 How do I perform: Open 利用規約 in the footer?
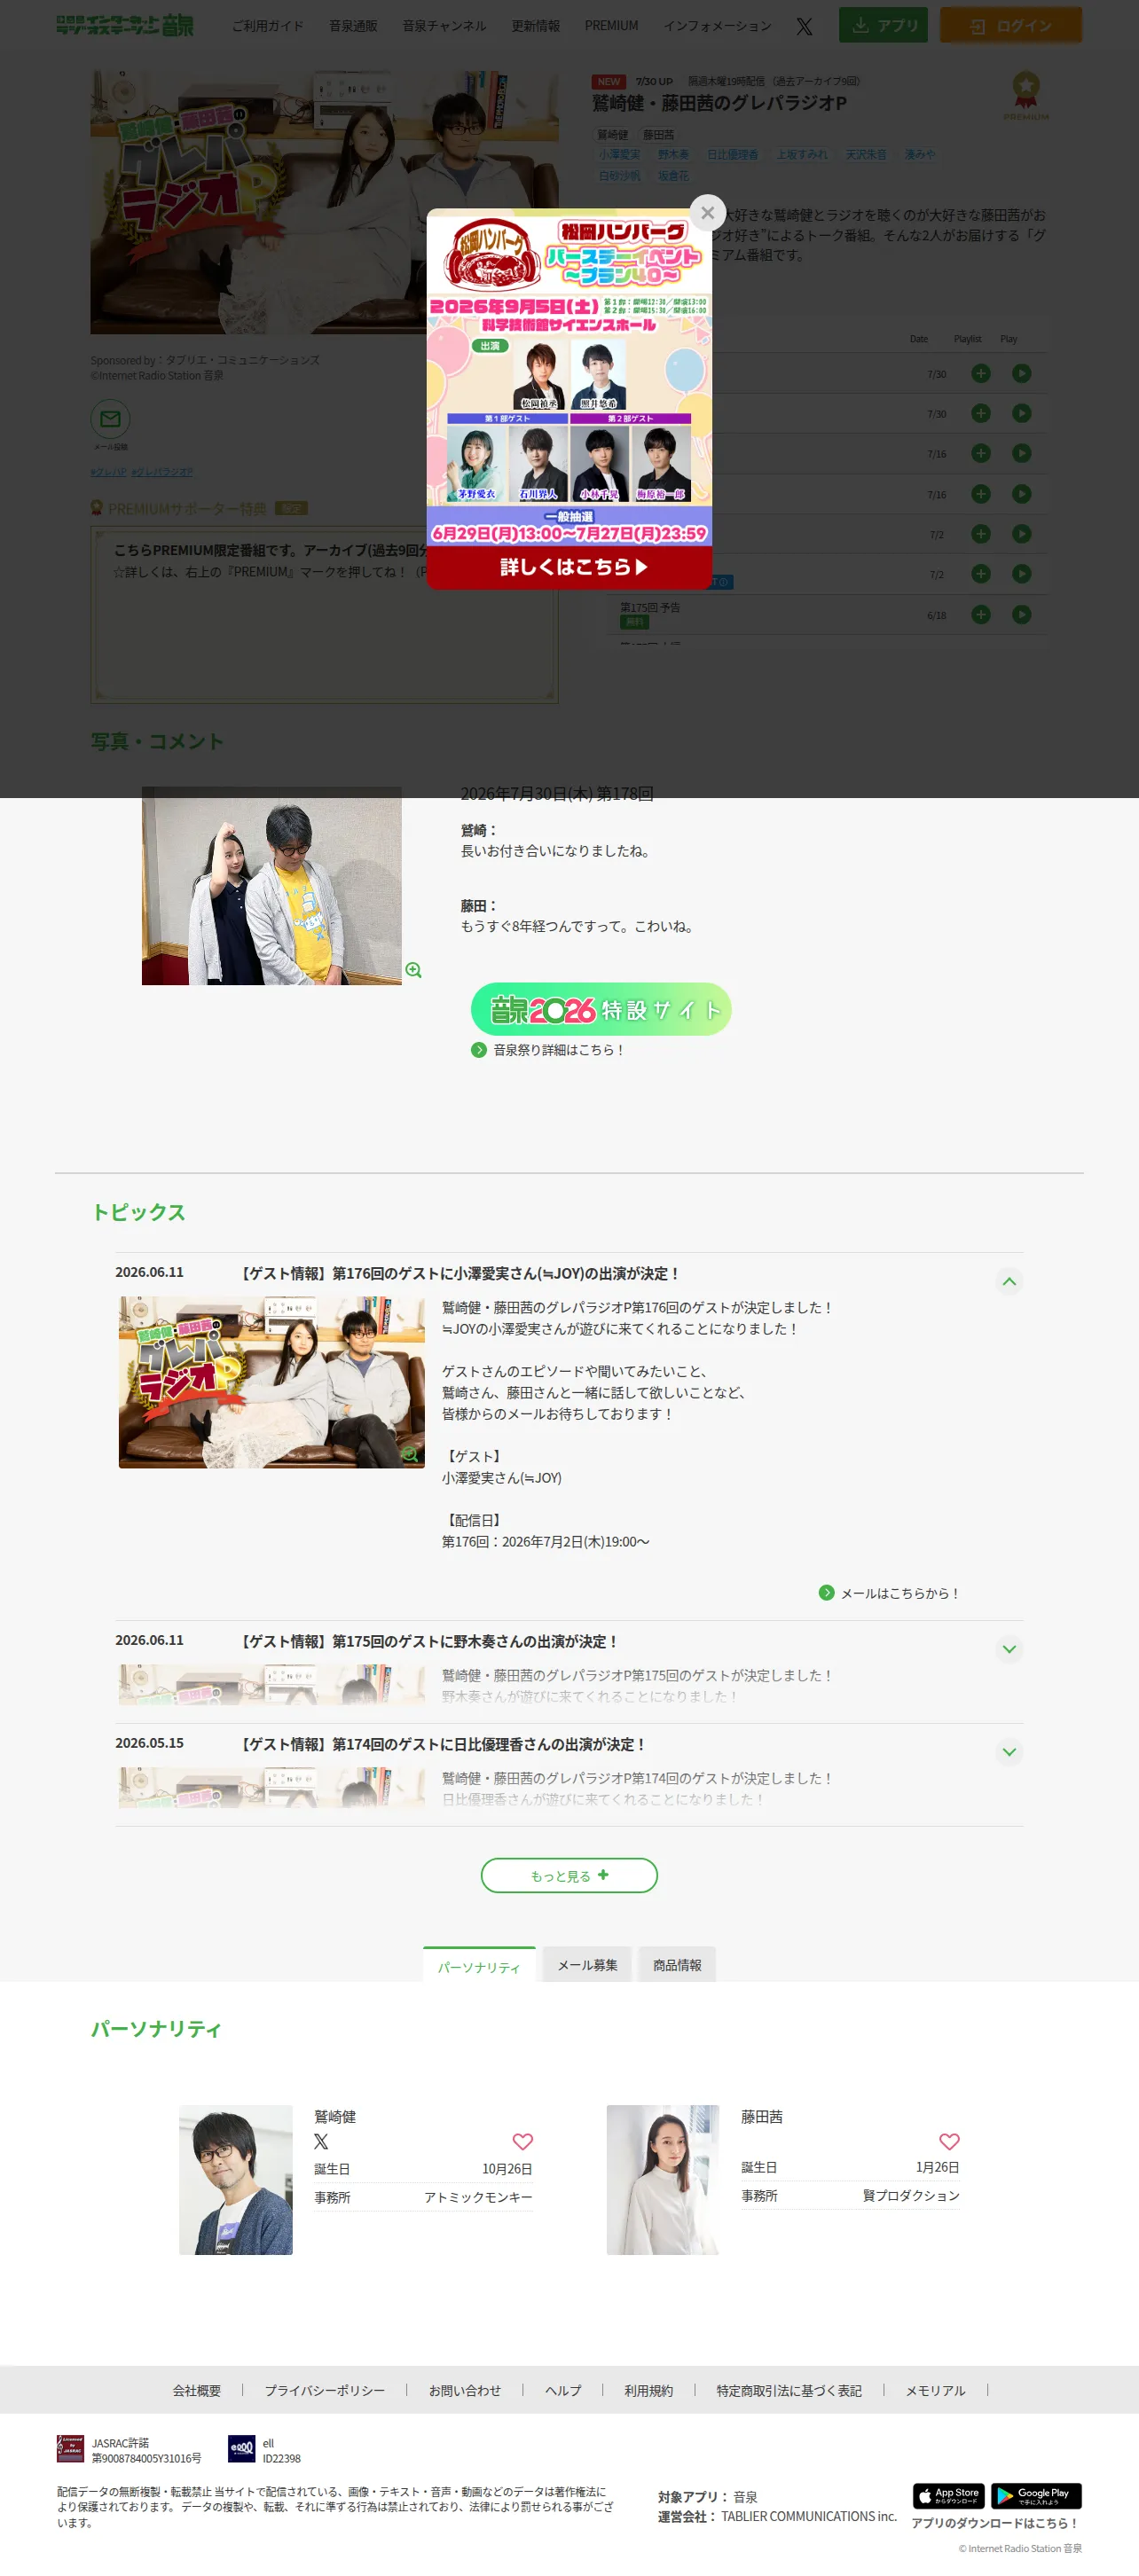[x=649, y=2390]
